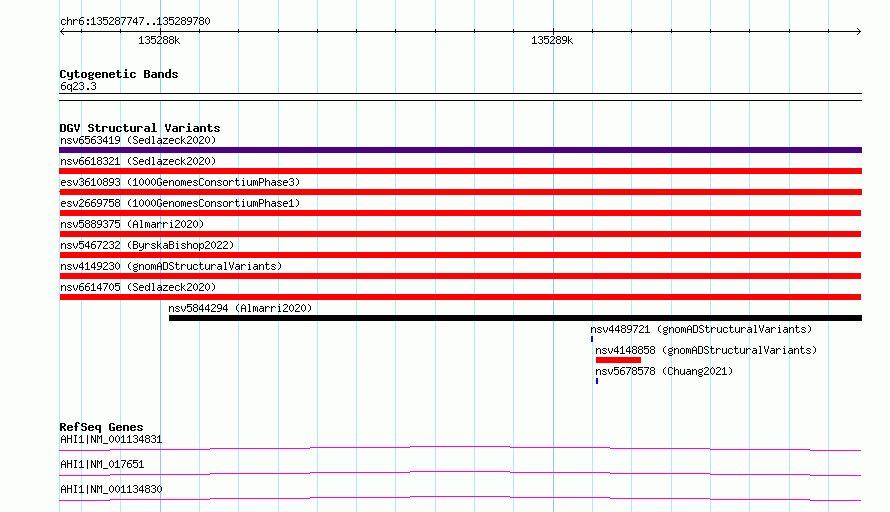Click the RefSeq Genes track title
This screenshot has width=890, height=512.
pos(101,427)
